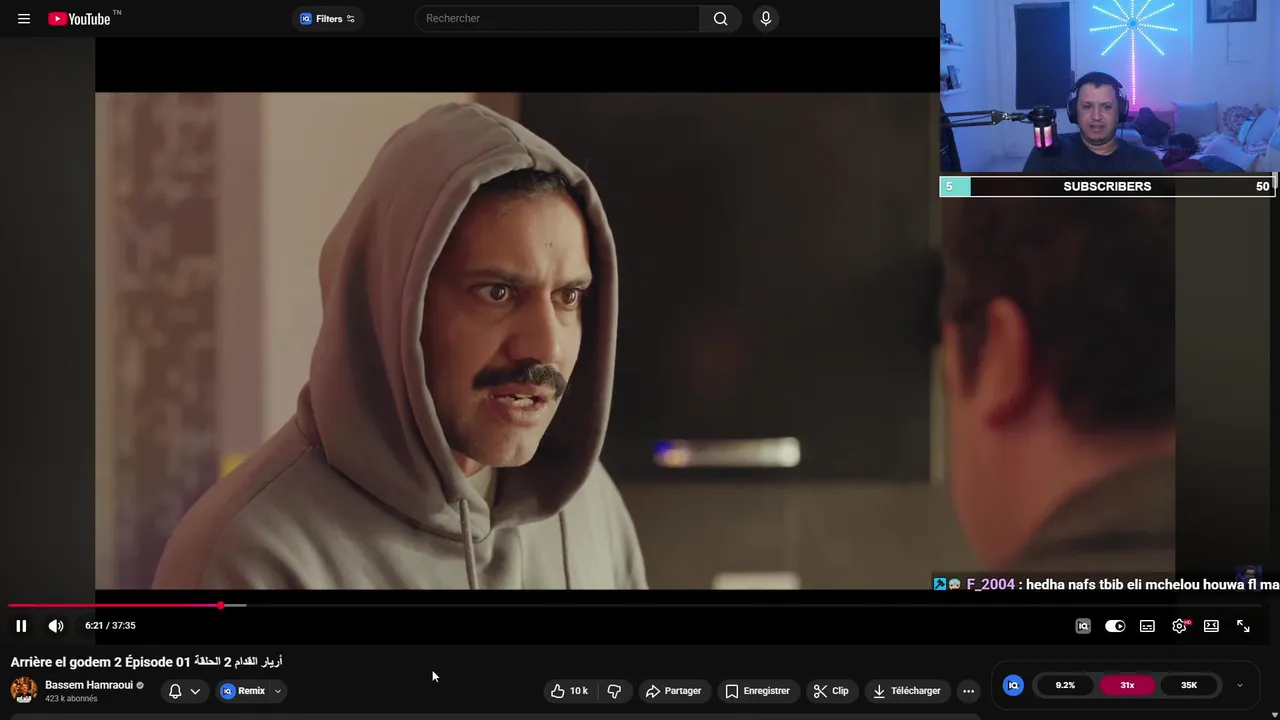Click Enregistrer to save video
Screen dimensions: 1280x720
pos(758,691)
